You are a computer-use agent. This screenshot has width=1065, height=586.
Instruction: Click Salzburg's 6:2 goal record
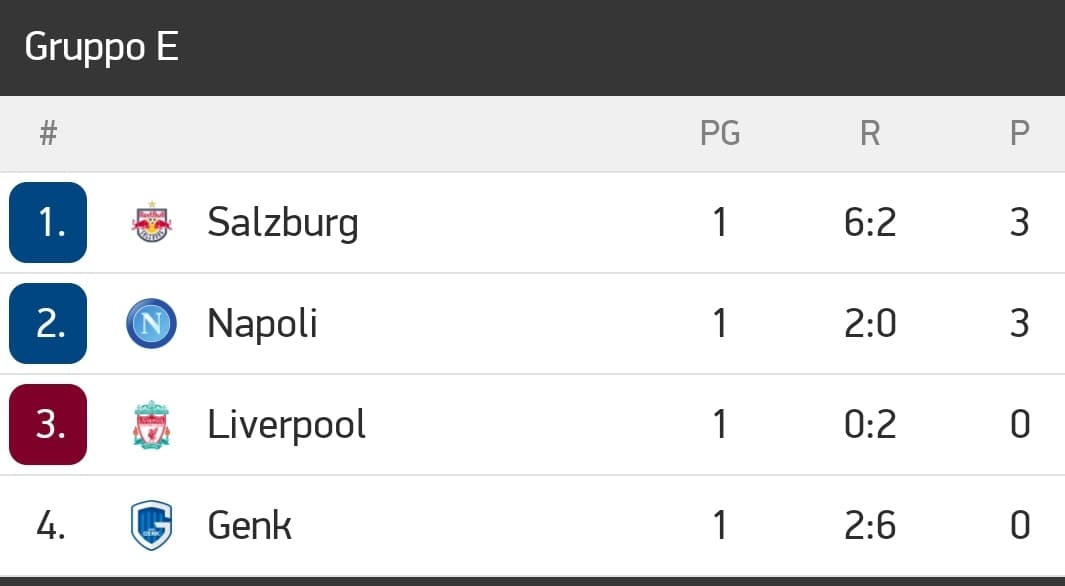coord(869,223)
